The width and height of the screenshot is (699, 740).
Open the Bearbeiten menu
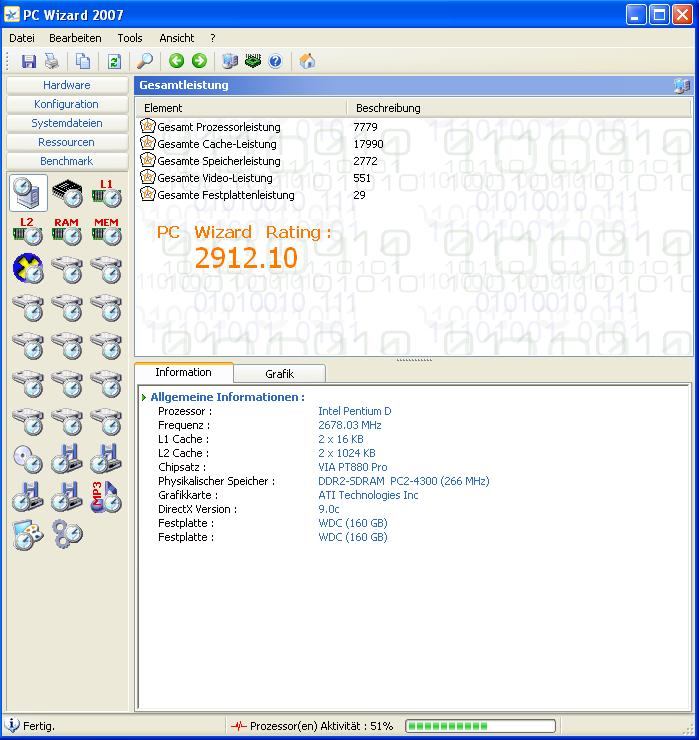coord(75,38)
